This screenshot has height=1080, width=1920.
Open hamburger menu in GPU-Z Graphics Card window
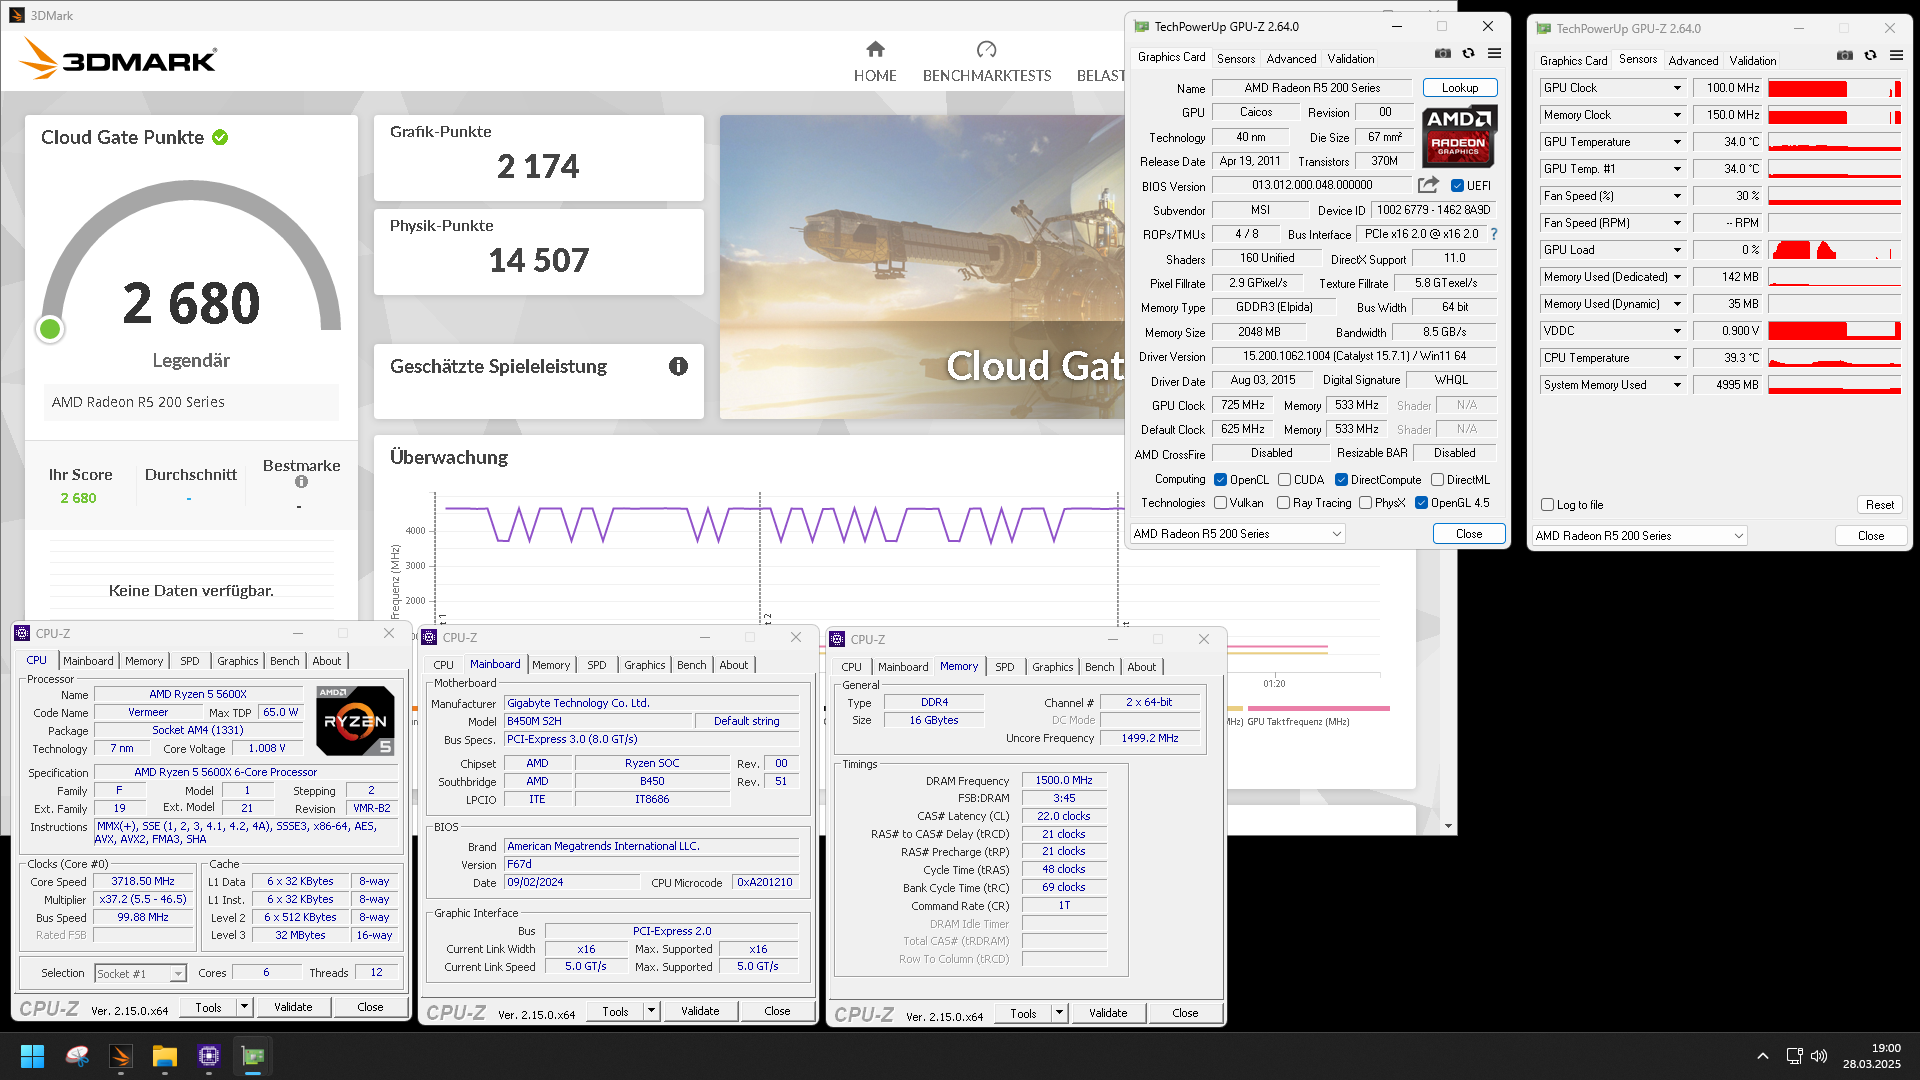click(x=1494, y=54)
